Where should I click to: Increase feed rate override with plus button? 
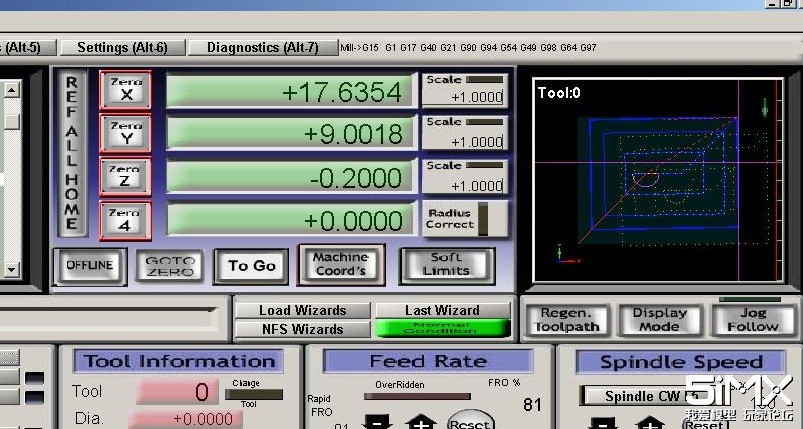(420, 422)
